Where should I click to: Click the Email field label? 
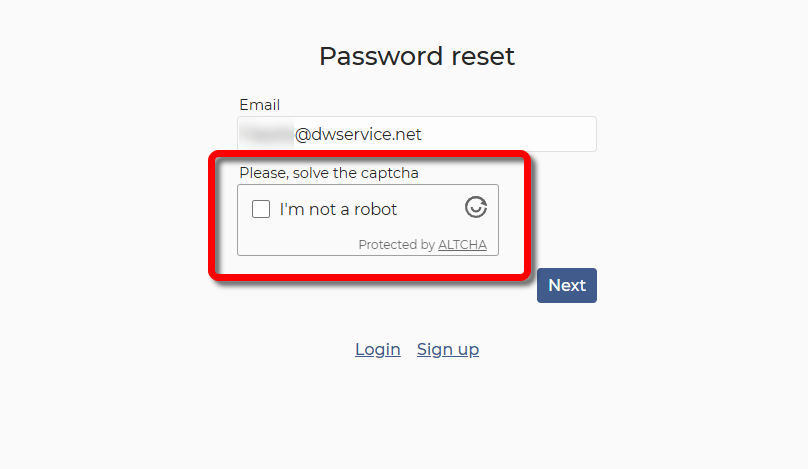point(259,105)
